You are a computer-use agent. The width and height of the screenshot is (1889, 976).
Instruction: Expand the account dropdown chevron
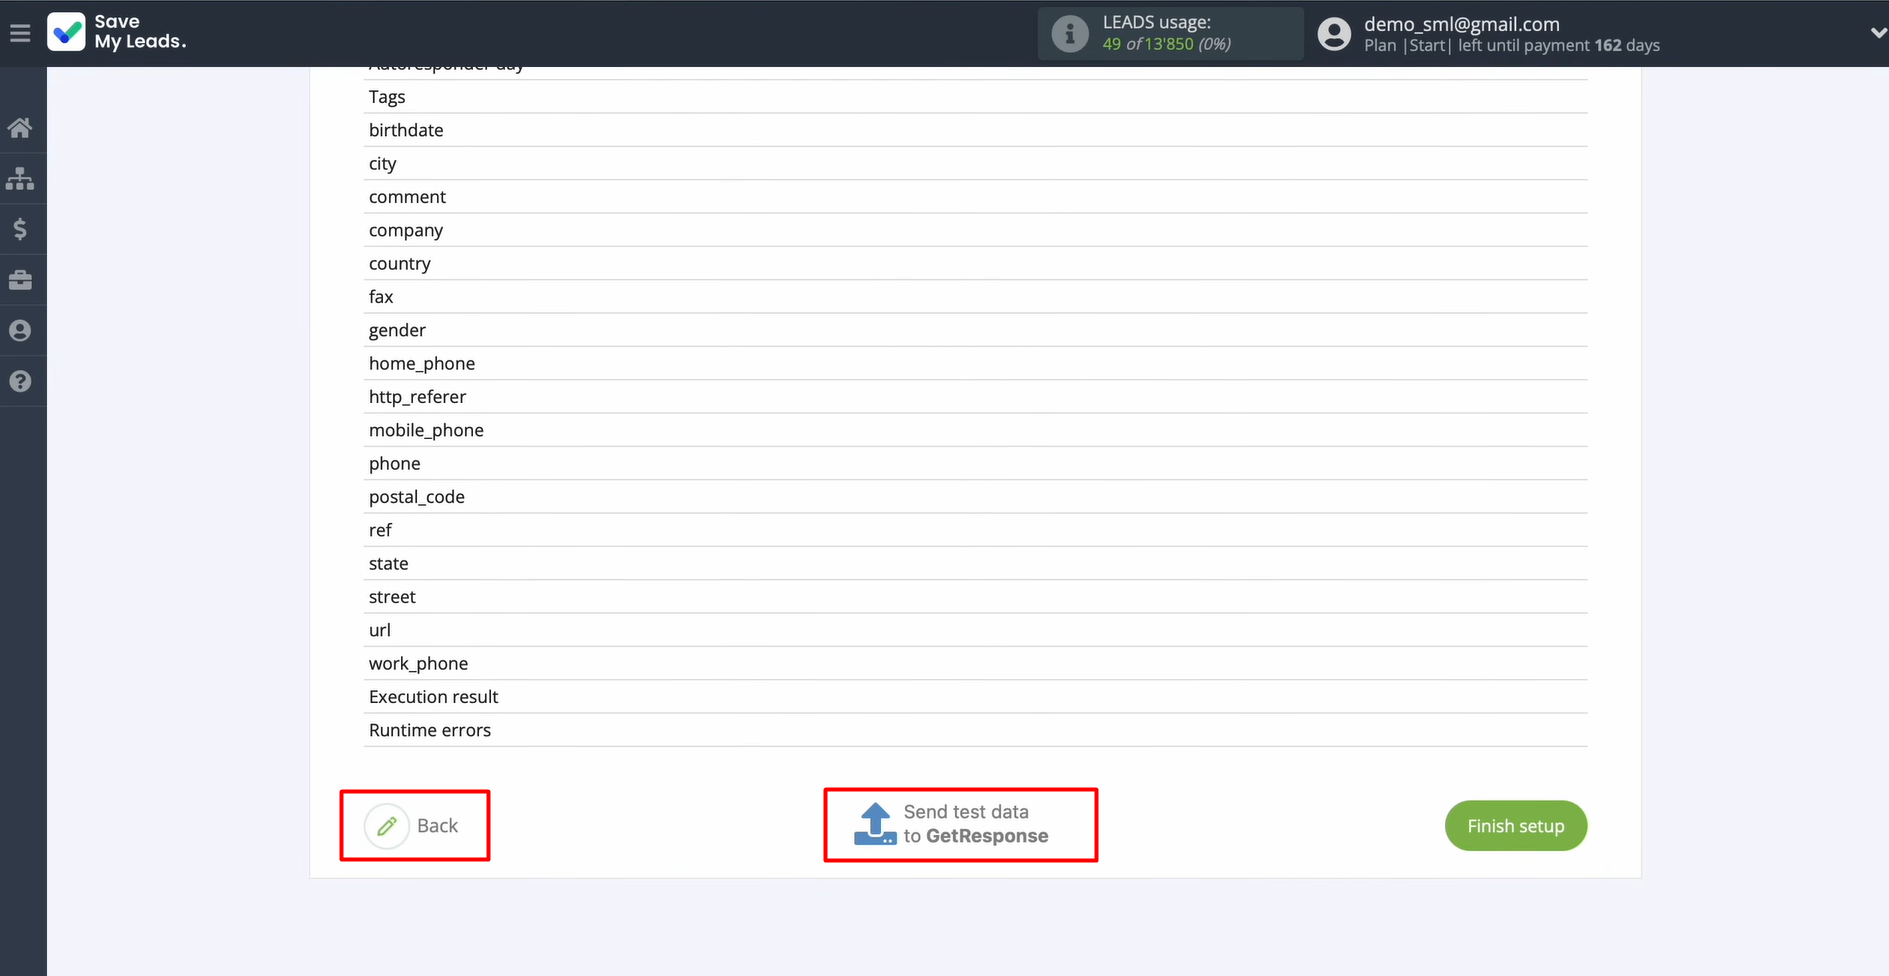click(x=1877, y=32)
